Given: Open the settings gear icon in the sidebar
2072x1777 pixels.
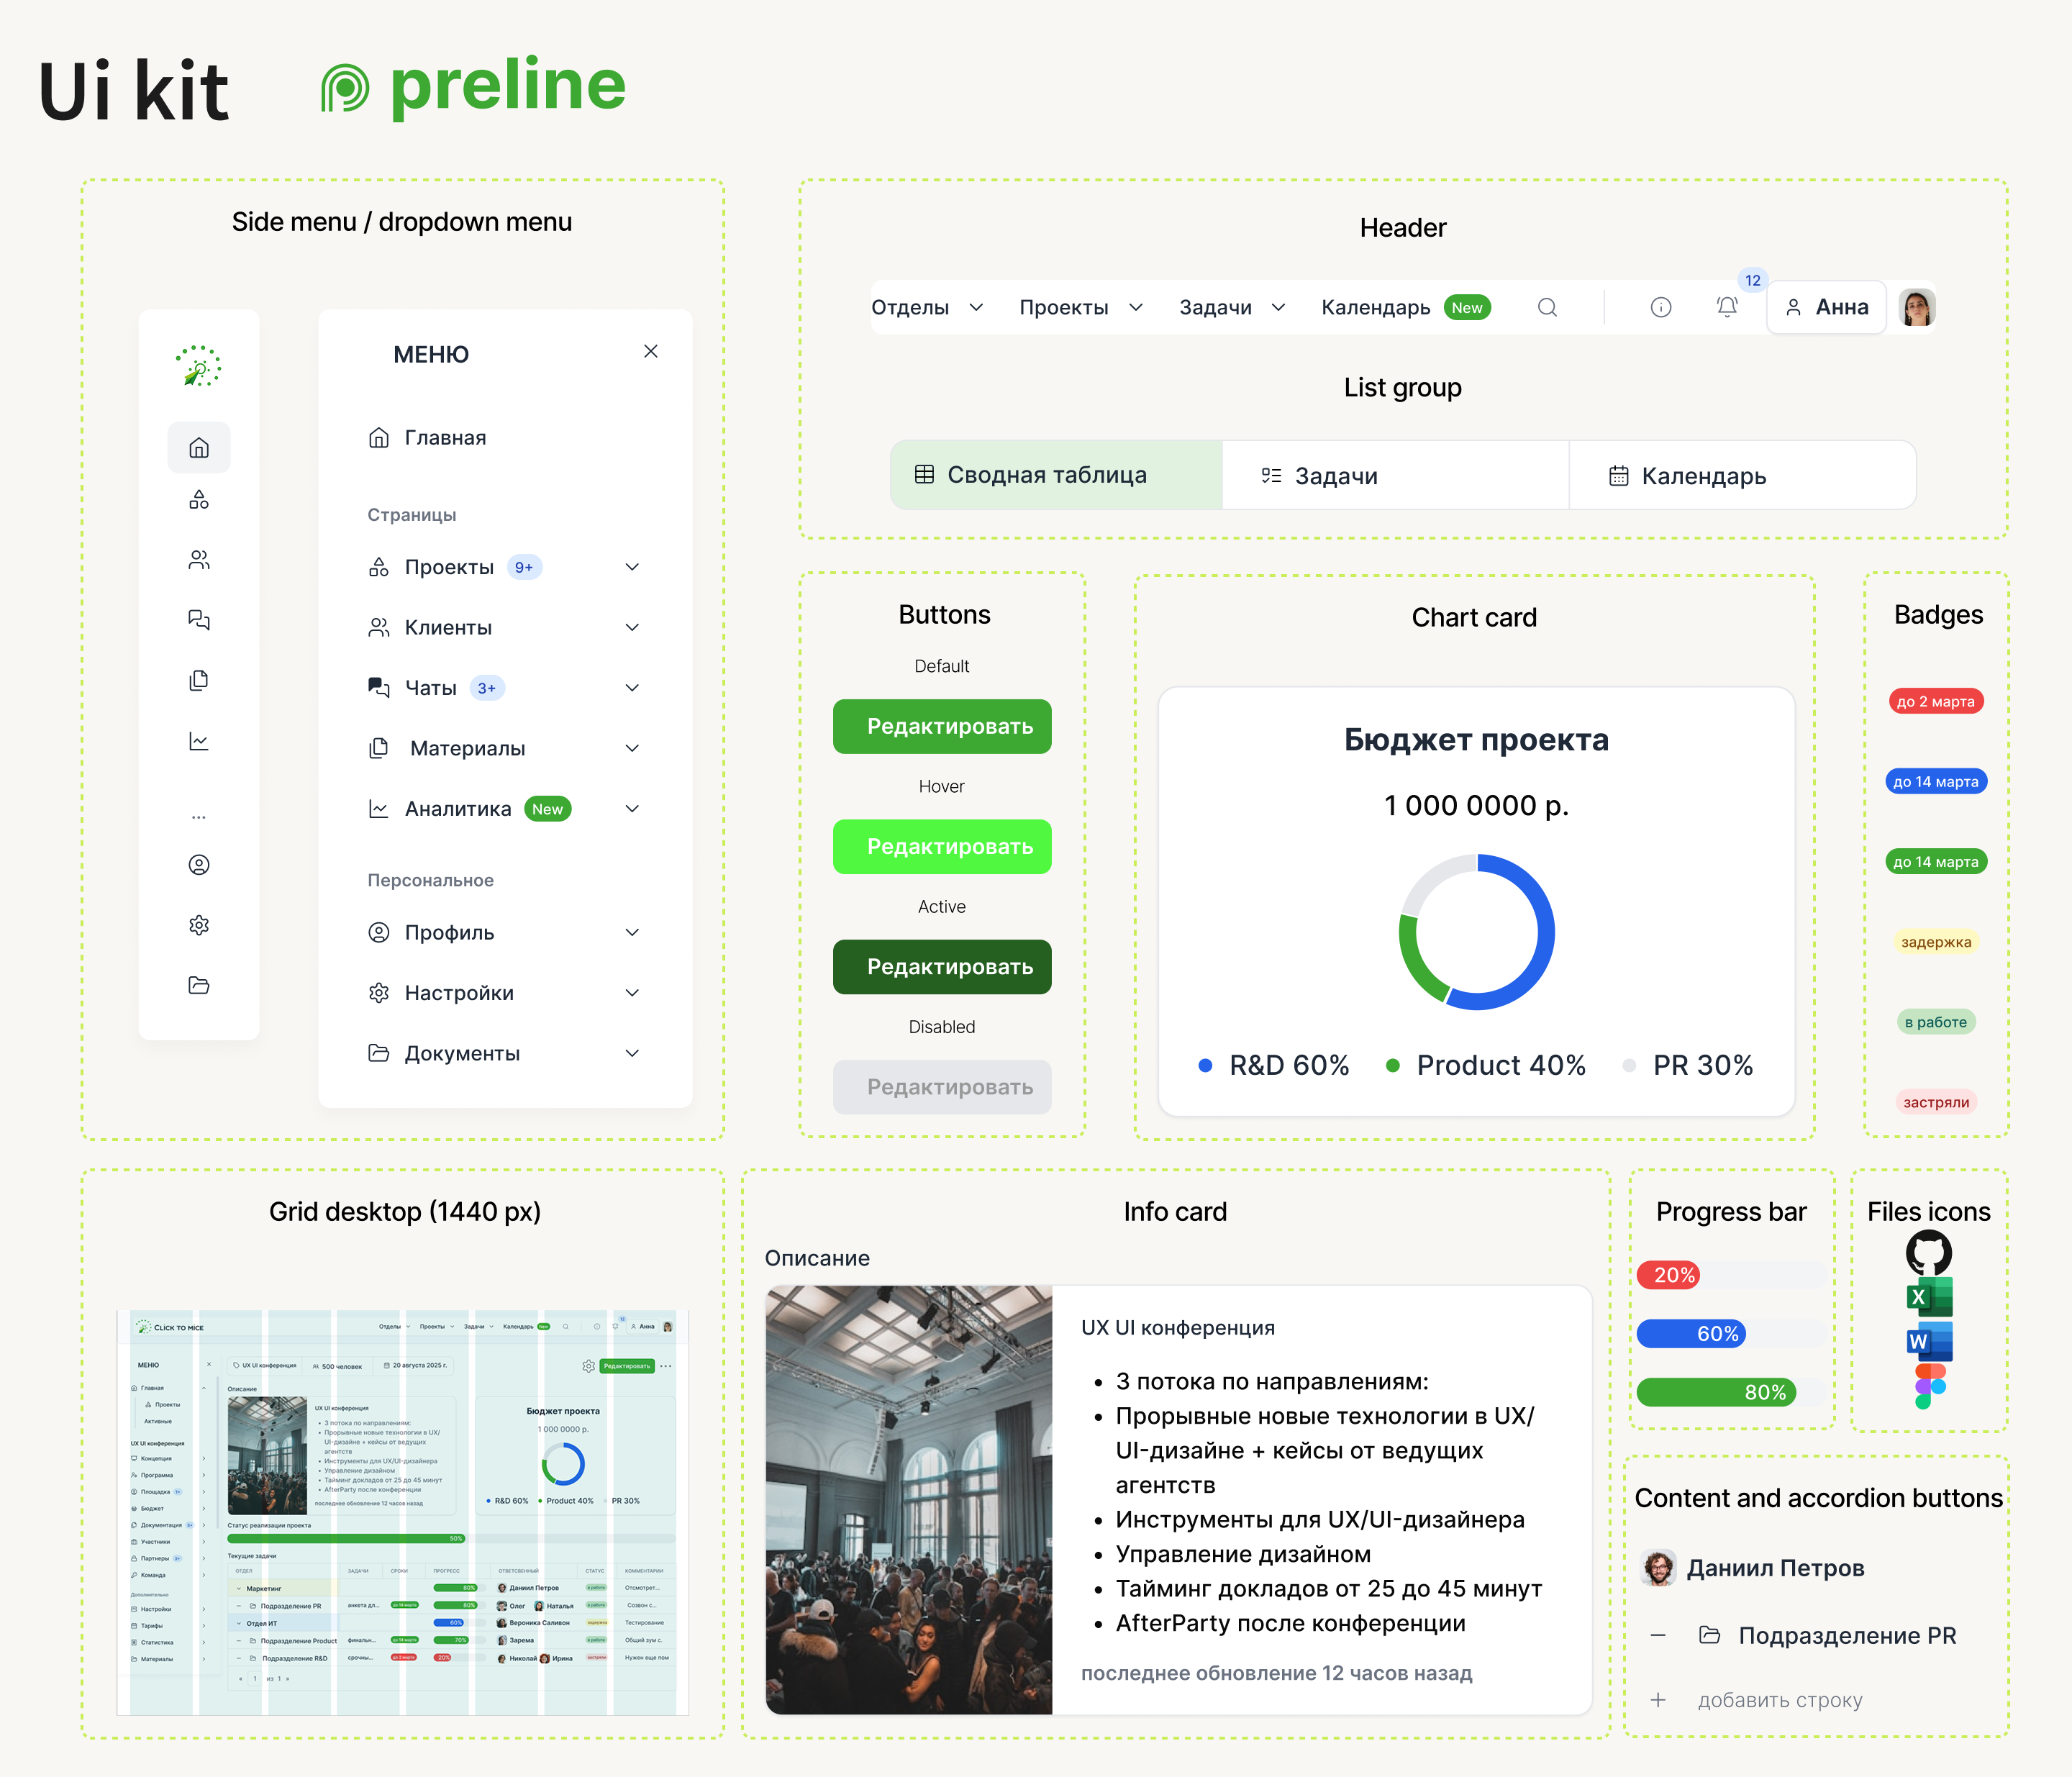Looking at the screenshot, I should click(198, 925).
